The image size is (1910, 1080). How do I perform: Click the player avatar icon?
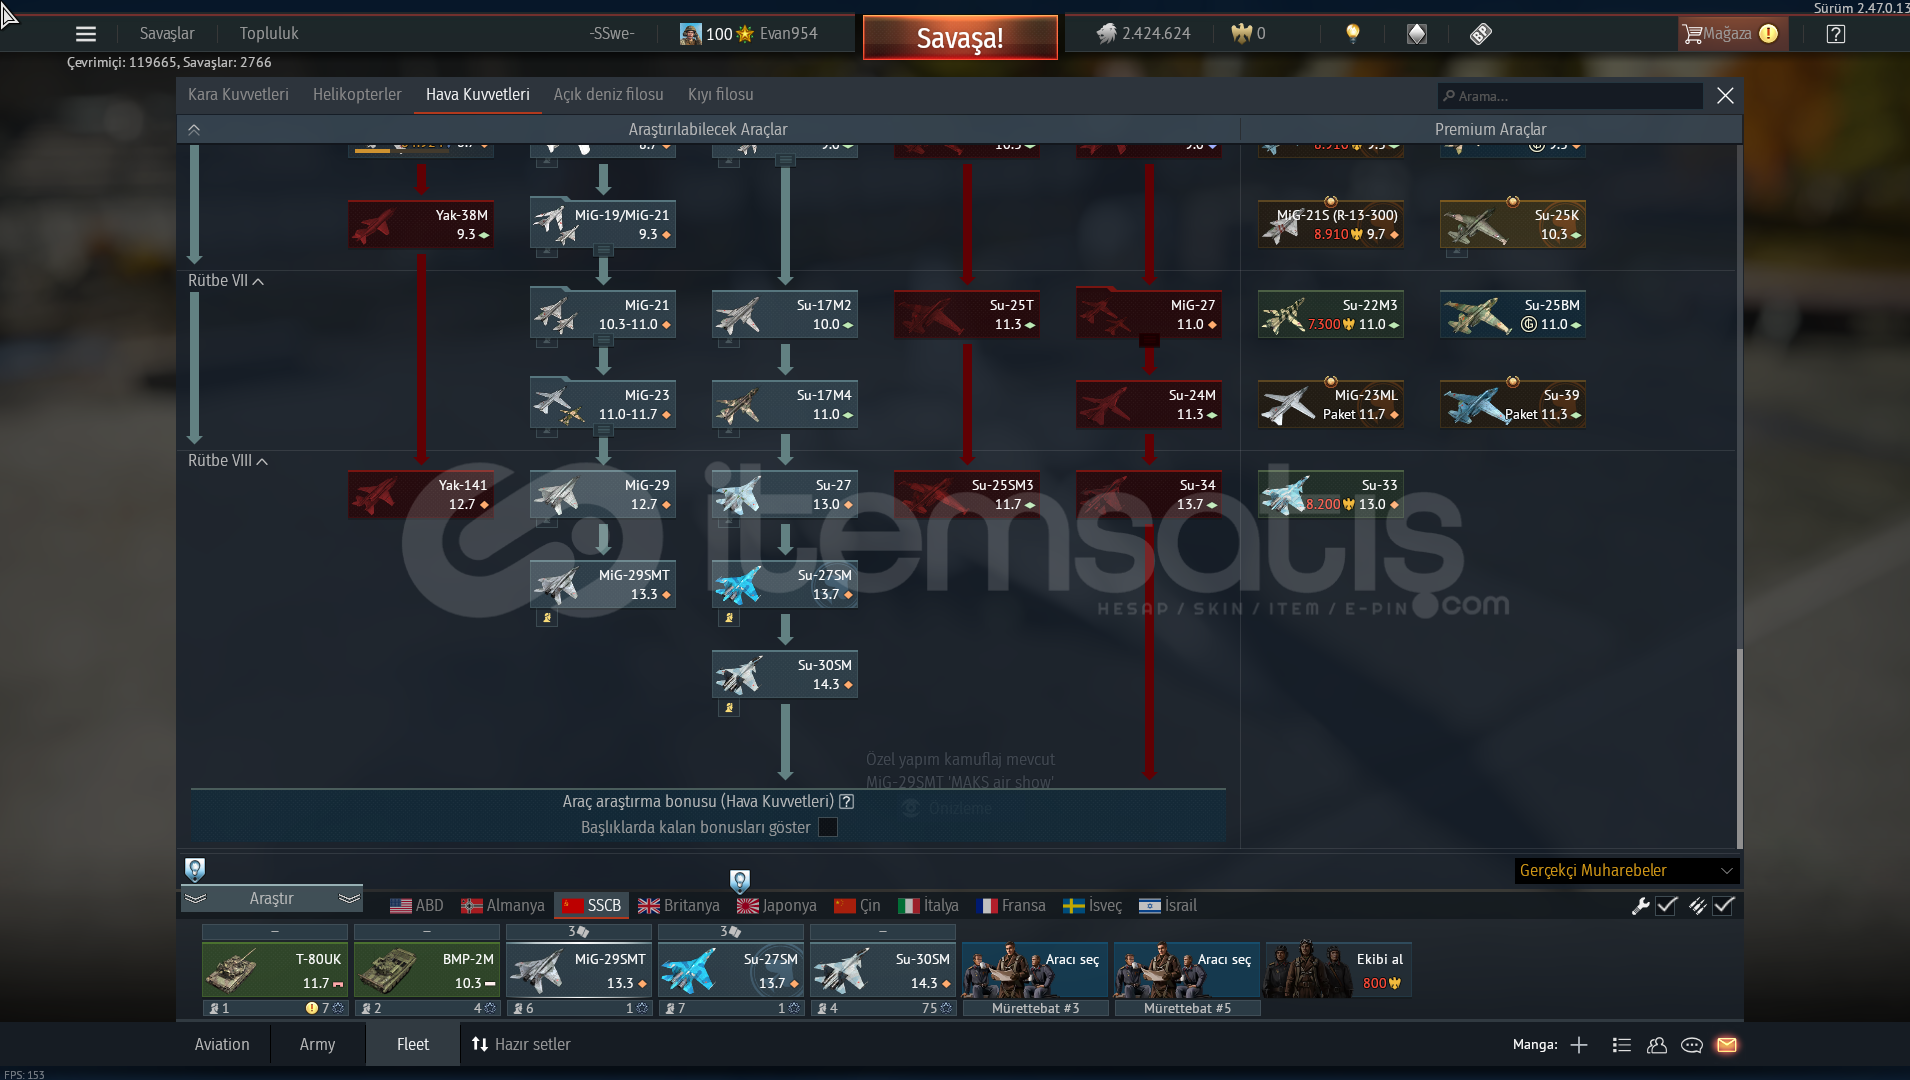tap(691, 34)
